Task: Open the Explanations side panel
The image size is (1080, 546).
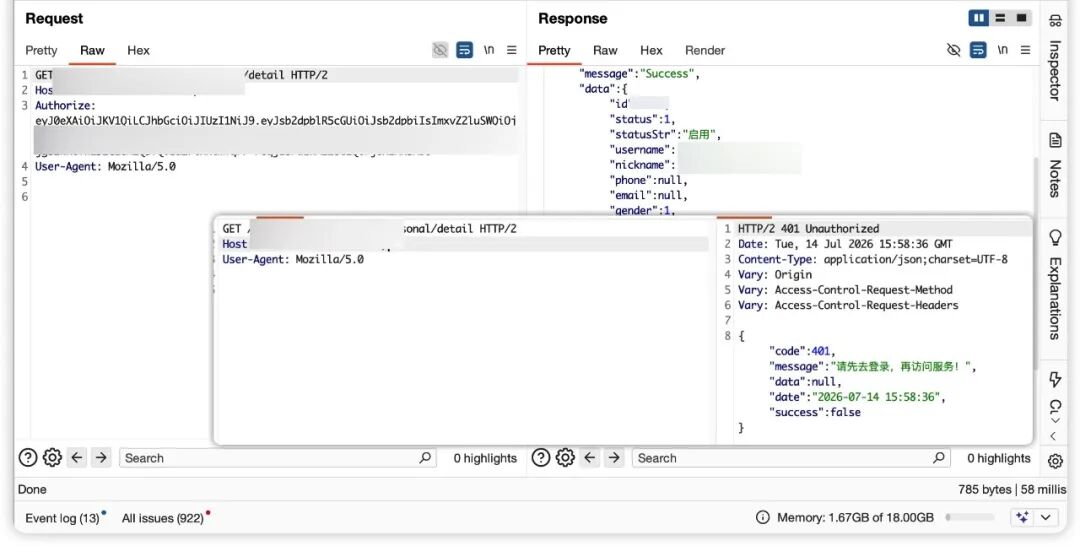Action: (x=1055, y=285)
